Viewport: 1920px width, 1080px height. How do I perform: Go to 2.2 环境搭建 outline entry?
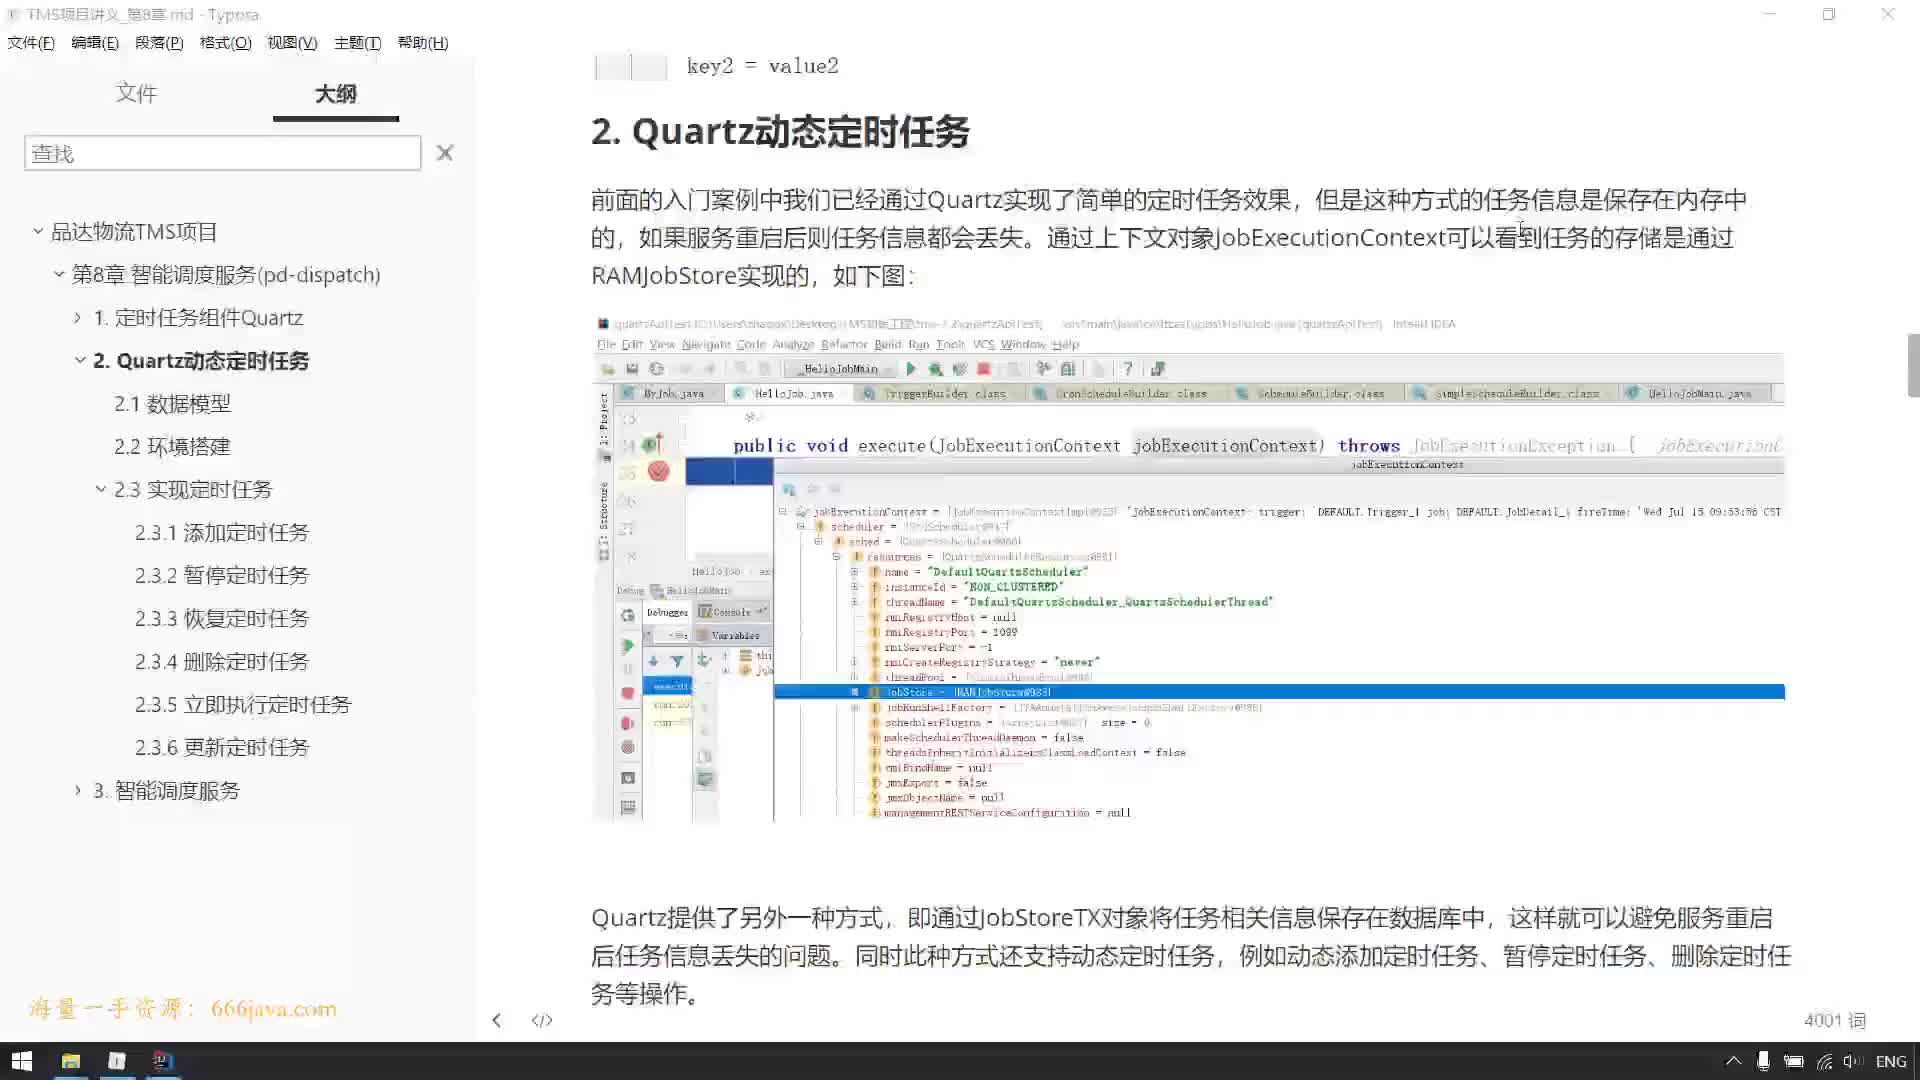pyautogui.click(x=172, y=447)
